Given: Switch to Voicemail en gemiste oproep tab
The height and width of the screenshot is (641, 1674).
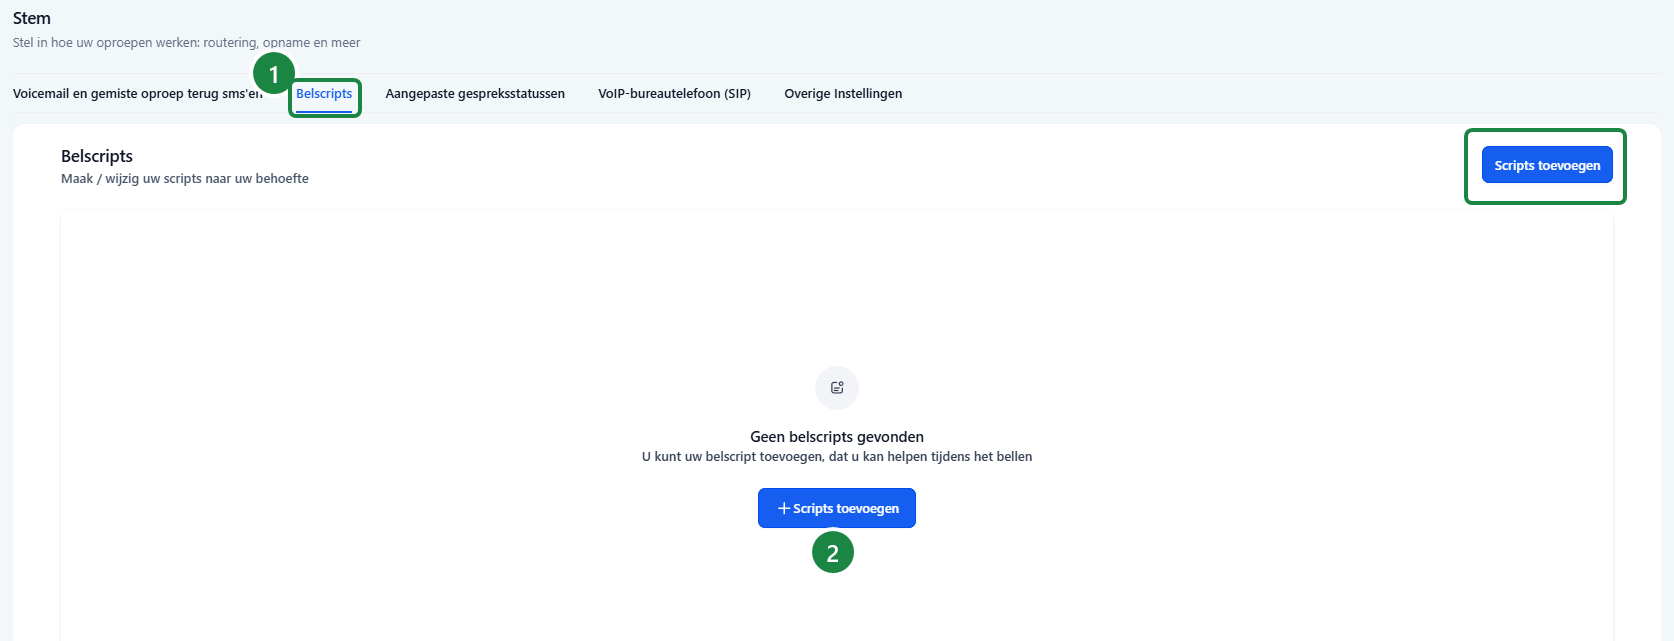Looking at the screenshot, I should (x=138, y=94).
